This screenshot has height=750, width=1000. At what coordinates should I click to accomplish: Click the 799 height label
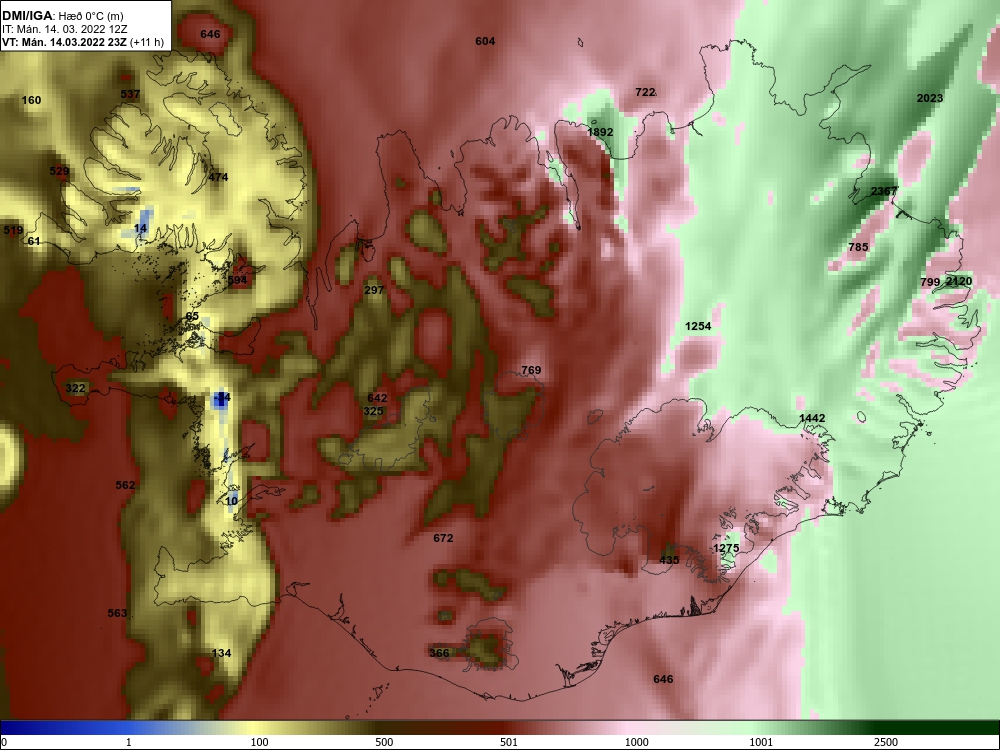[930, 281]
